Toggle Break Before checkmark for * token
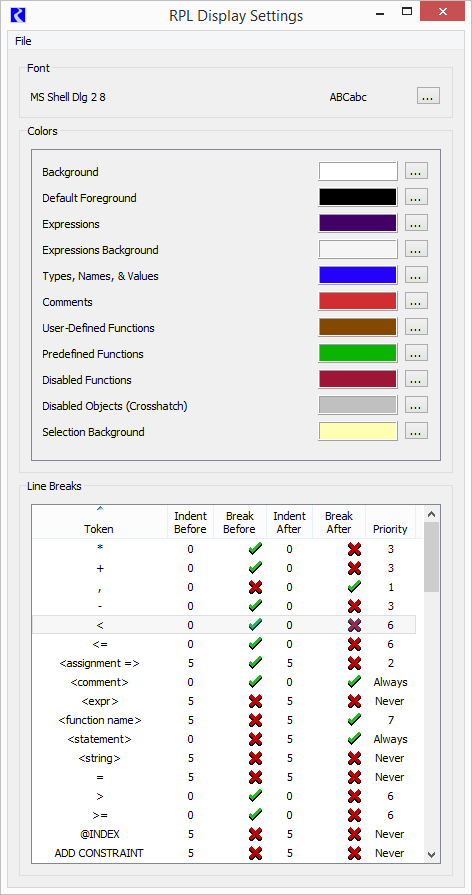Screen dimensions: 472x895 click(x=255, y=549)
